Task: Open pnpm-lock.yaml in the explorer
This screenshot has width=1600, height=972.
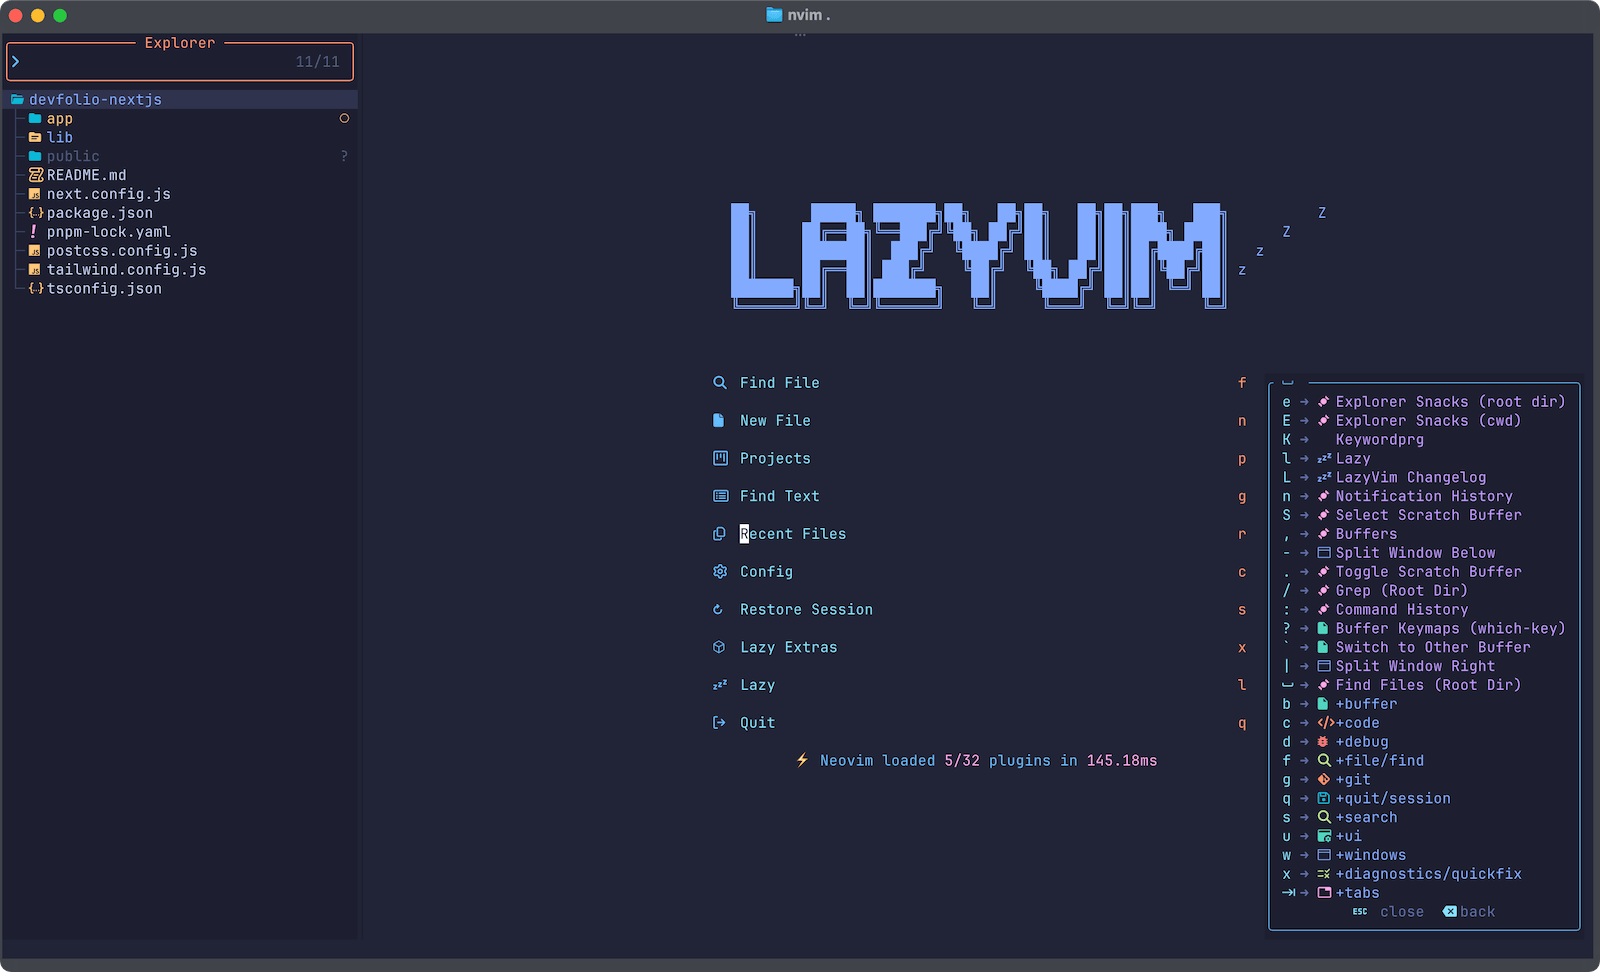Action: click(x=108, y=232)
